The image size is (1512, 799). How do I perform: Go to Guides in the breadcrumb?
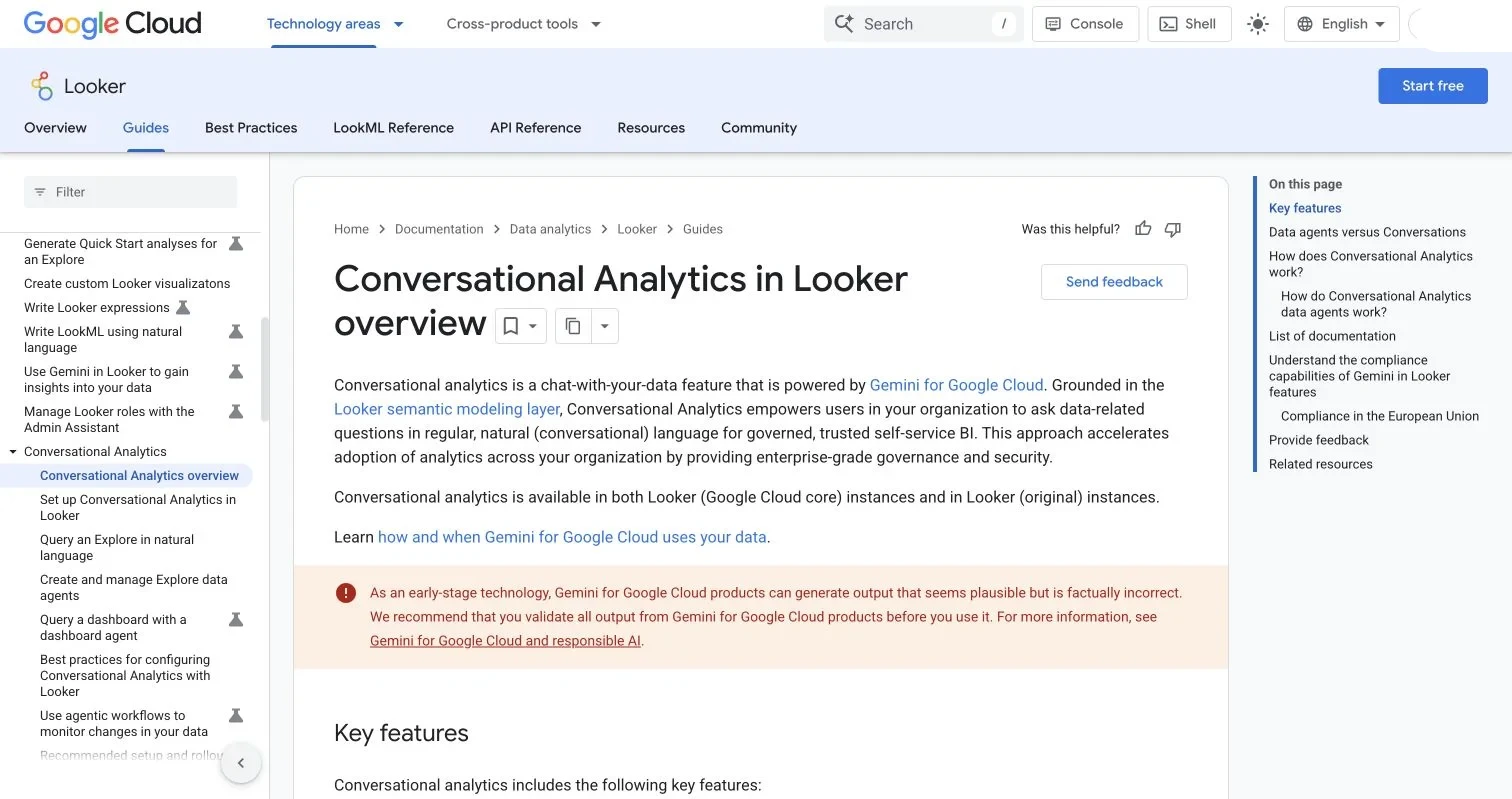tap(703, 229)
